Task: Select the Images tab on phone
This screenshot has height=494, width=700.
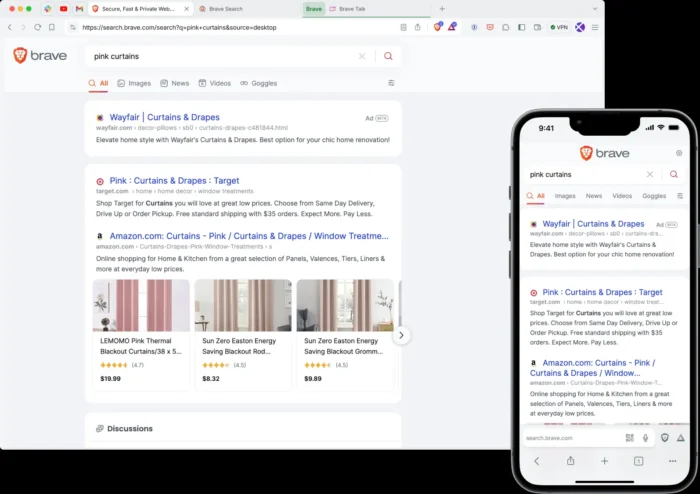Action: point(565,196)
